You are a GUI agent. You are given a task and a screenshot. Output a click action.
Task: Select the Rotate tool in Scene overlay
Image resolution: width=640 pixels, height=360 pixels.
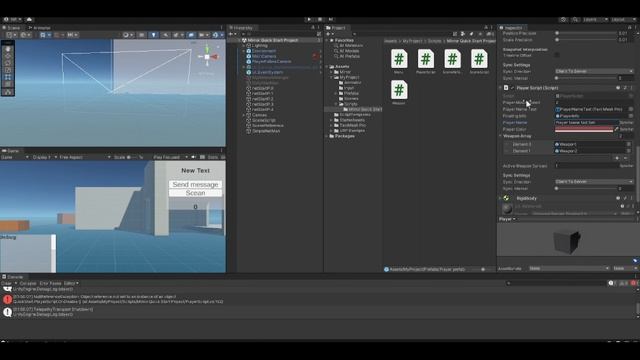click(x=8, y=63)
